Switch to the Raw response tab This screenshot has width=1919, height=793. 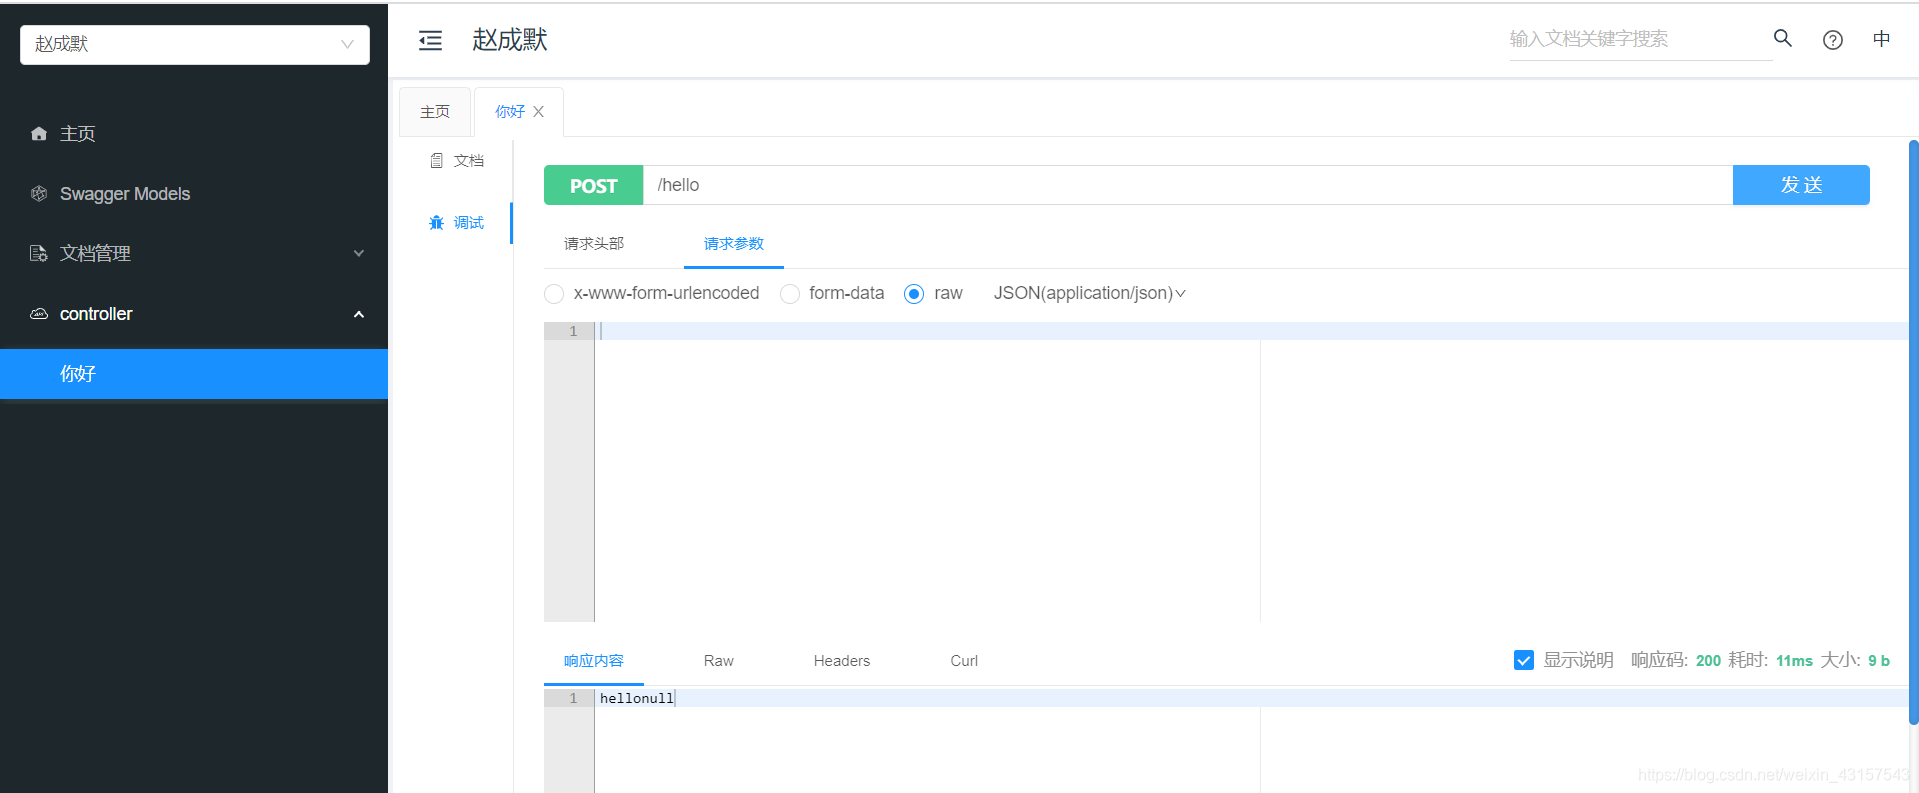coord(719,660)
